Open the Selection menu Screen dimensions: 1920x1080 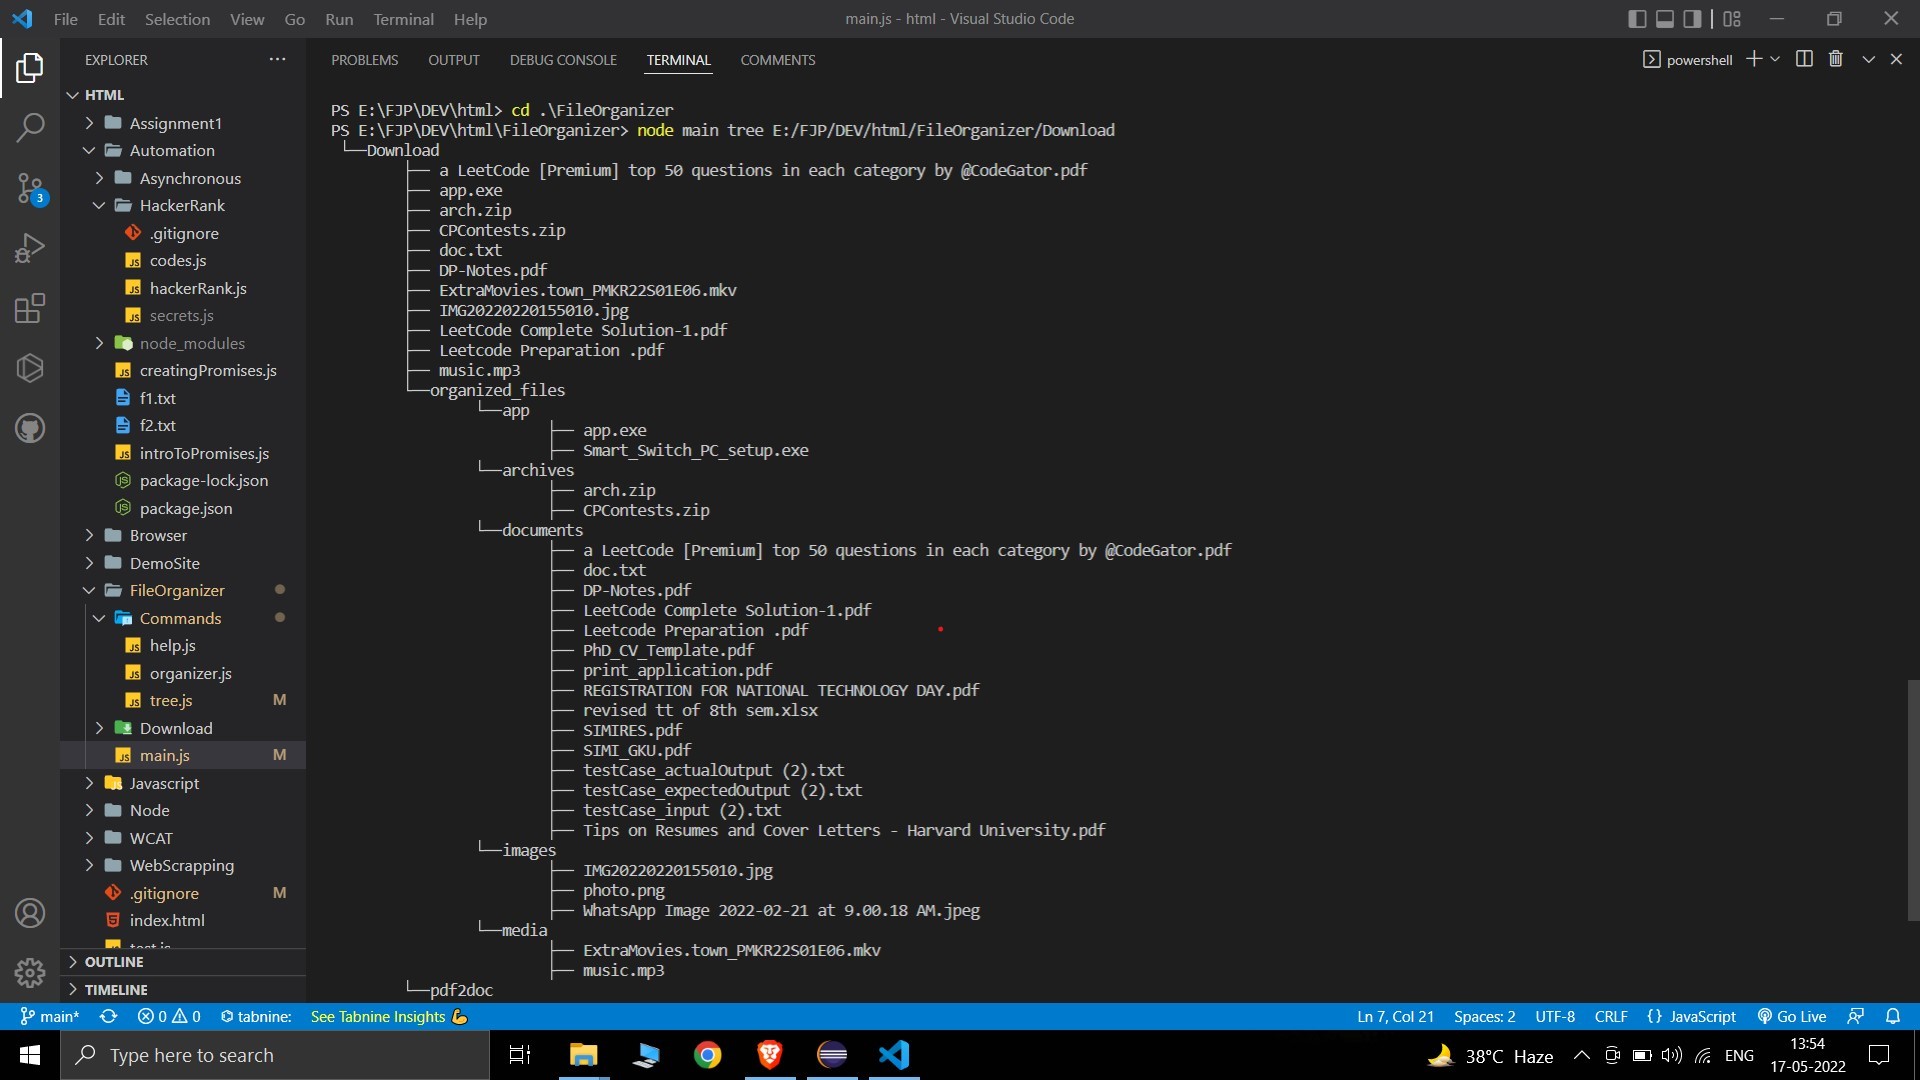click(177, 19)
